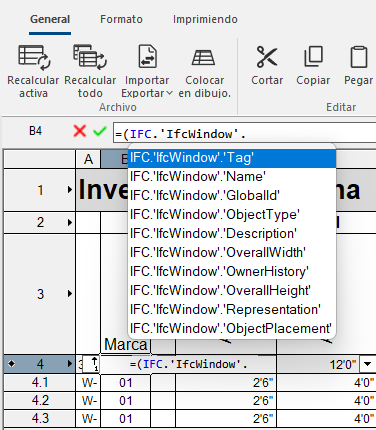Viewport: 376px width, 430px height.
Task: Select IFC.'IfcWindow'.'OverallHeight' suggestion
Action: point(232,291)
